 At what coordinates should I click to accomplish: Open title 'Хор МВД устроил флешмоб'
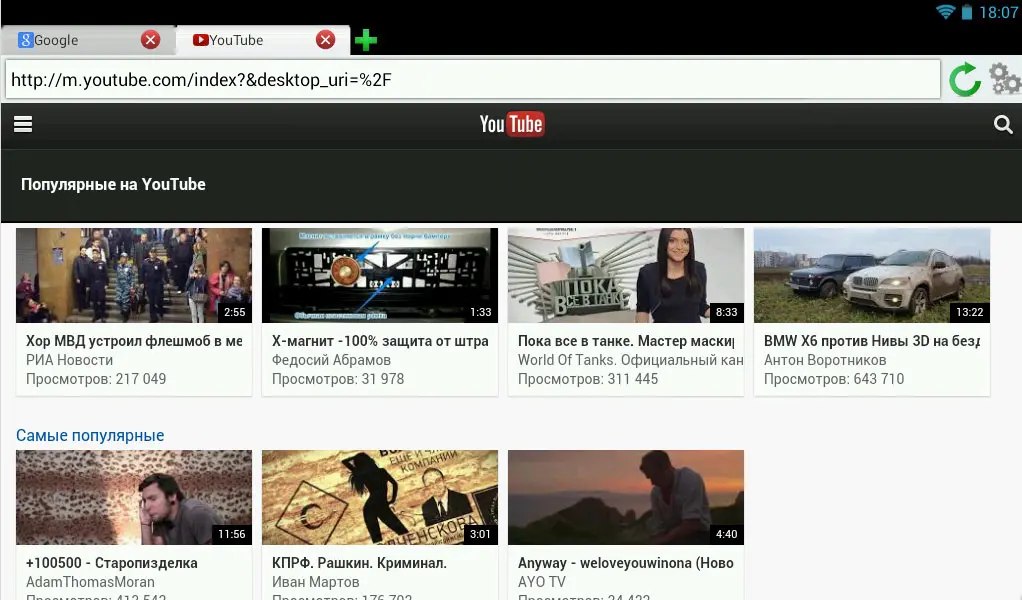134,341
